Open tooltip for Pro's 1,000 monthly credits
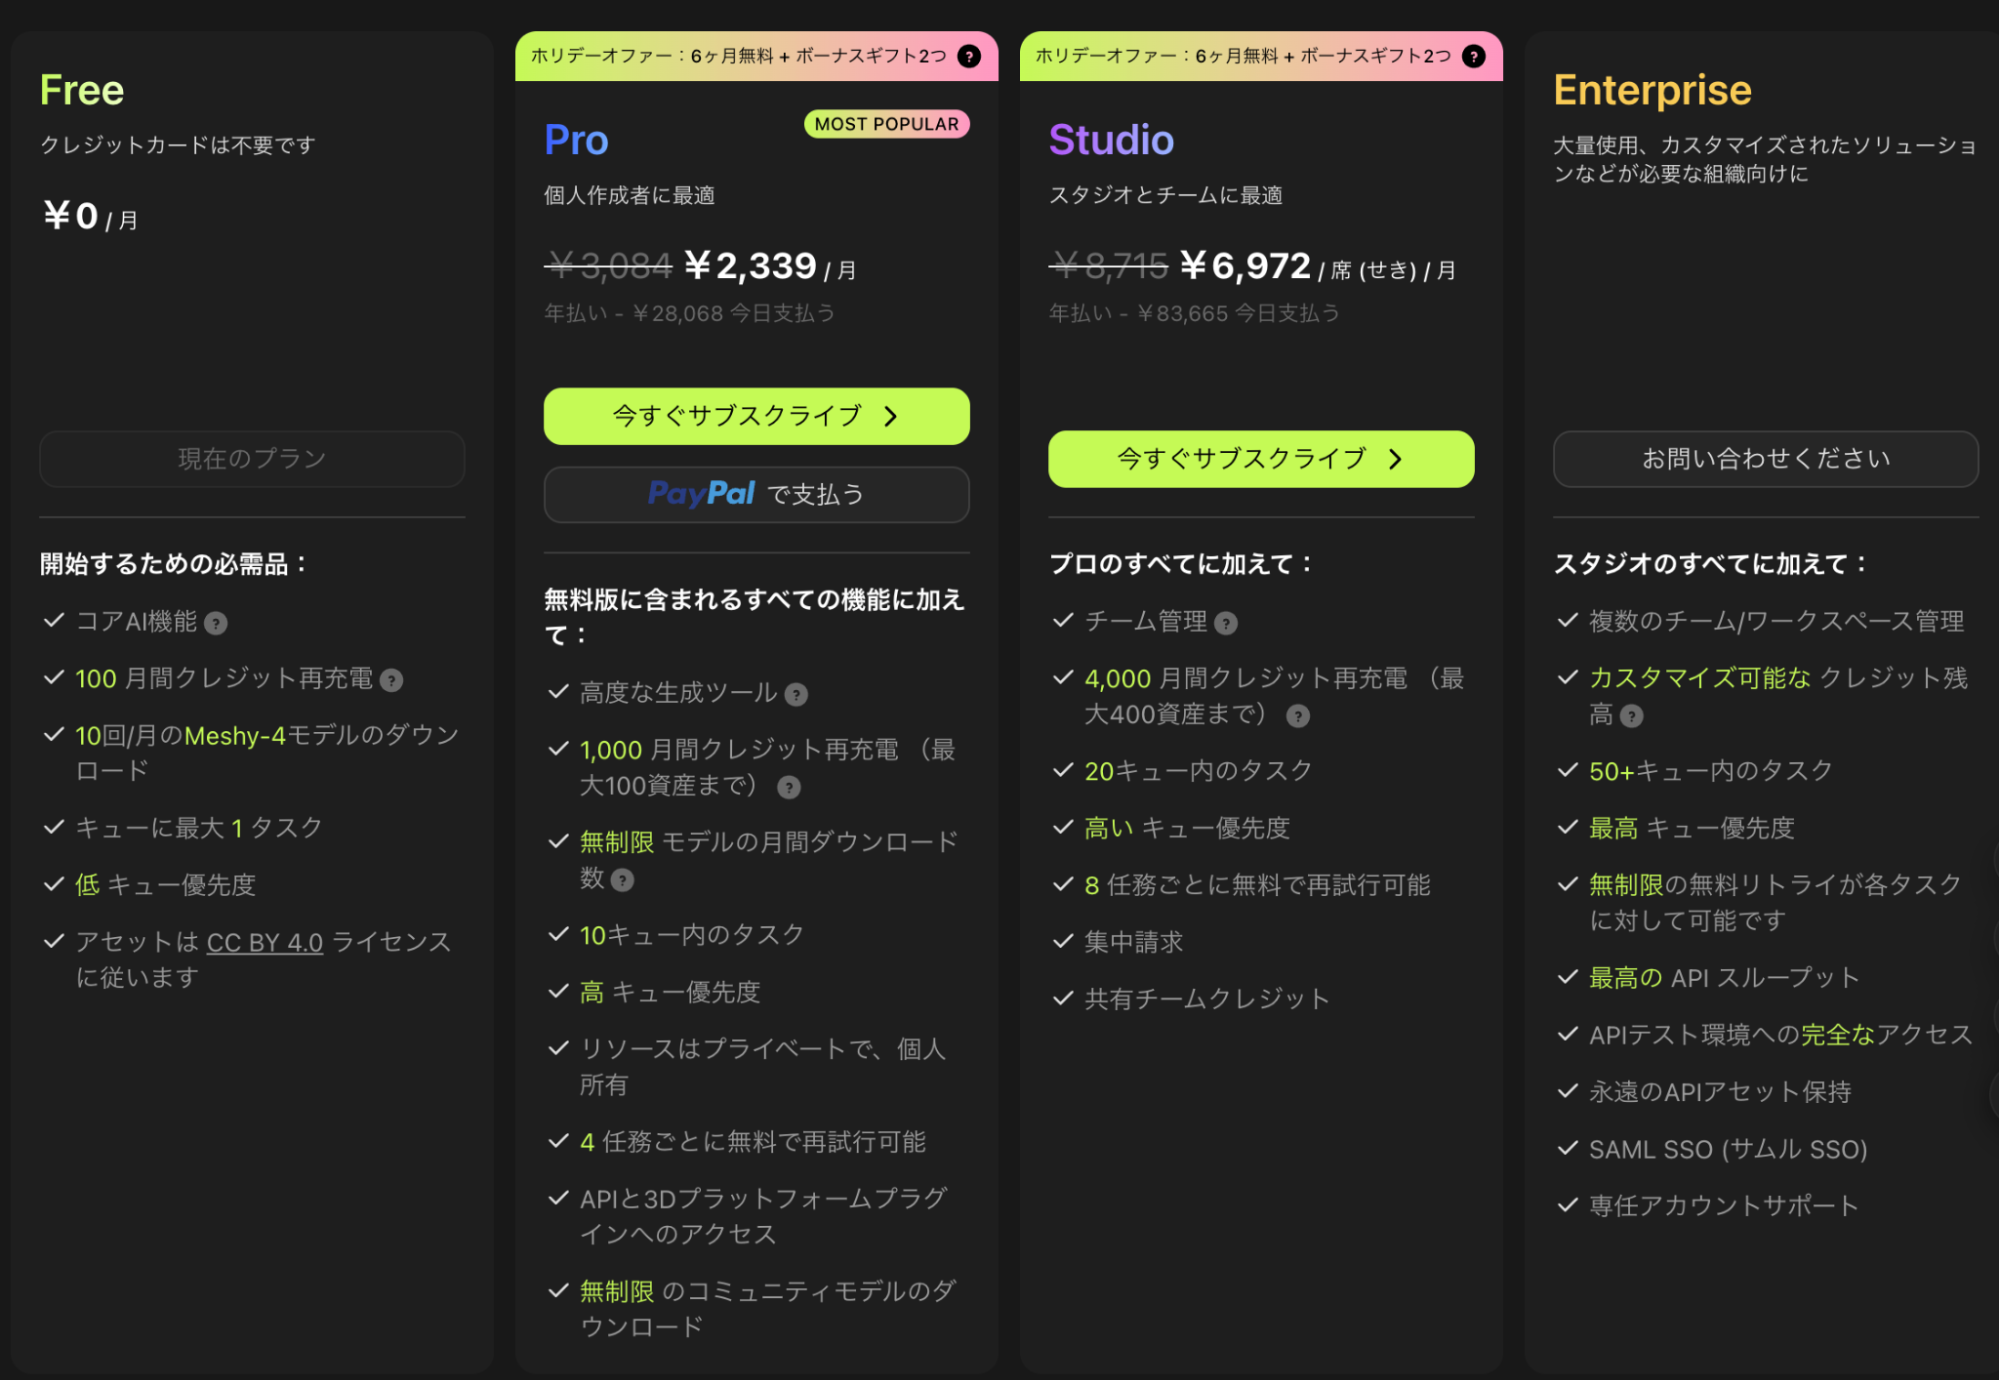1999x1381 pixels. pos(789,788)
